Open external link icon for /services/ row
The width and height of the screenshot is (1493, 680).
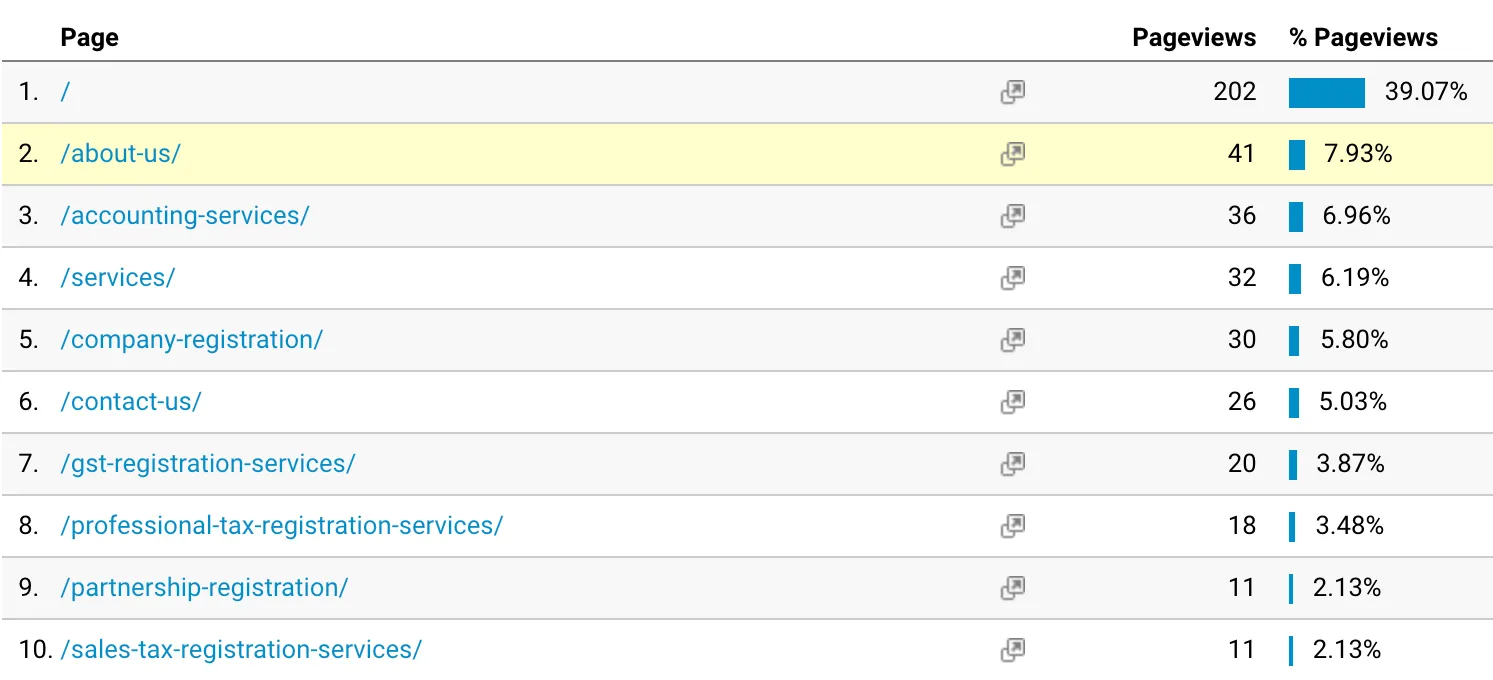[x=1013, y=278]
